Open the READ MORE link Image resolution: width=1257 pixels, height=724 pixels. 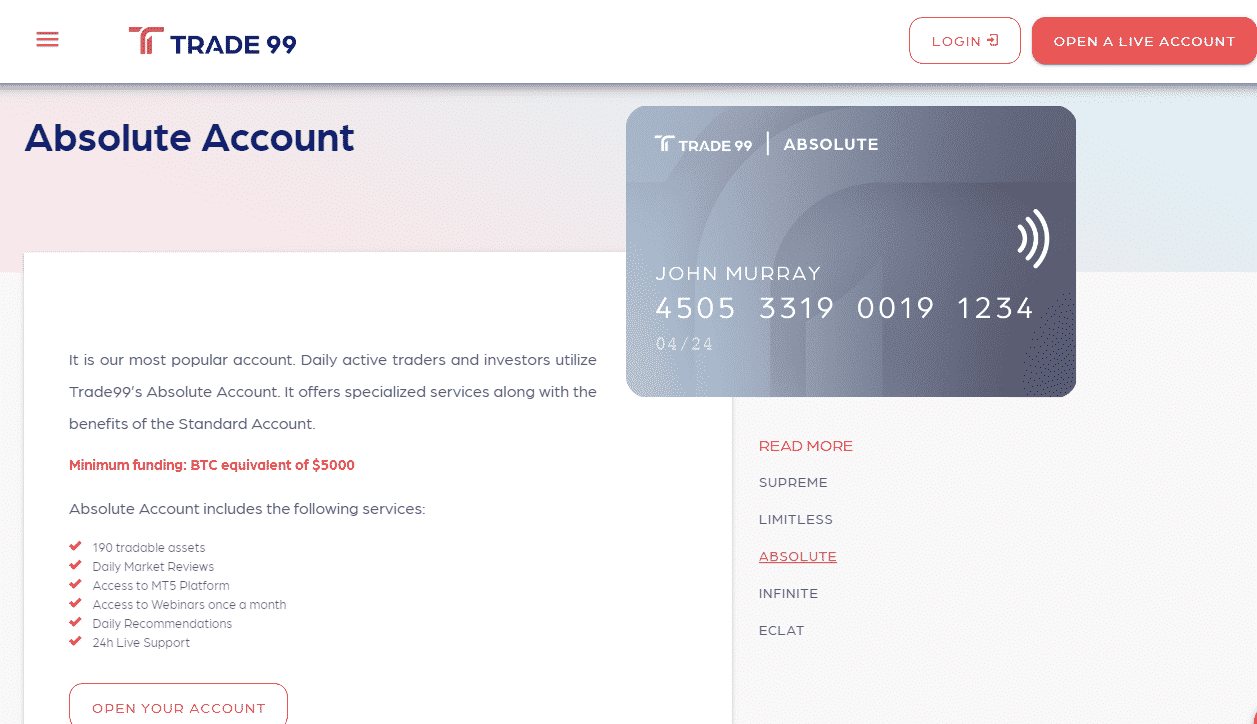point(806,446)
